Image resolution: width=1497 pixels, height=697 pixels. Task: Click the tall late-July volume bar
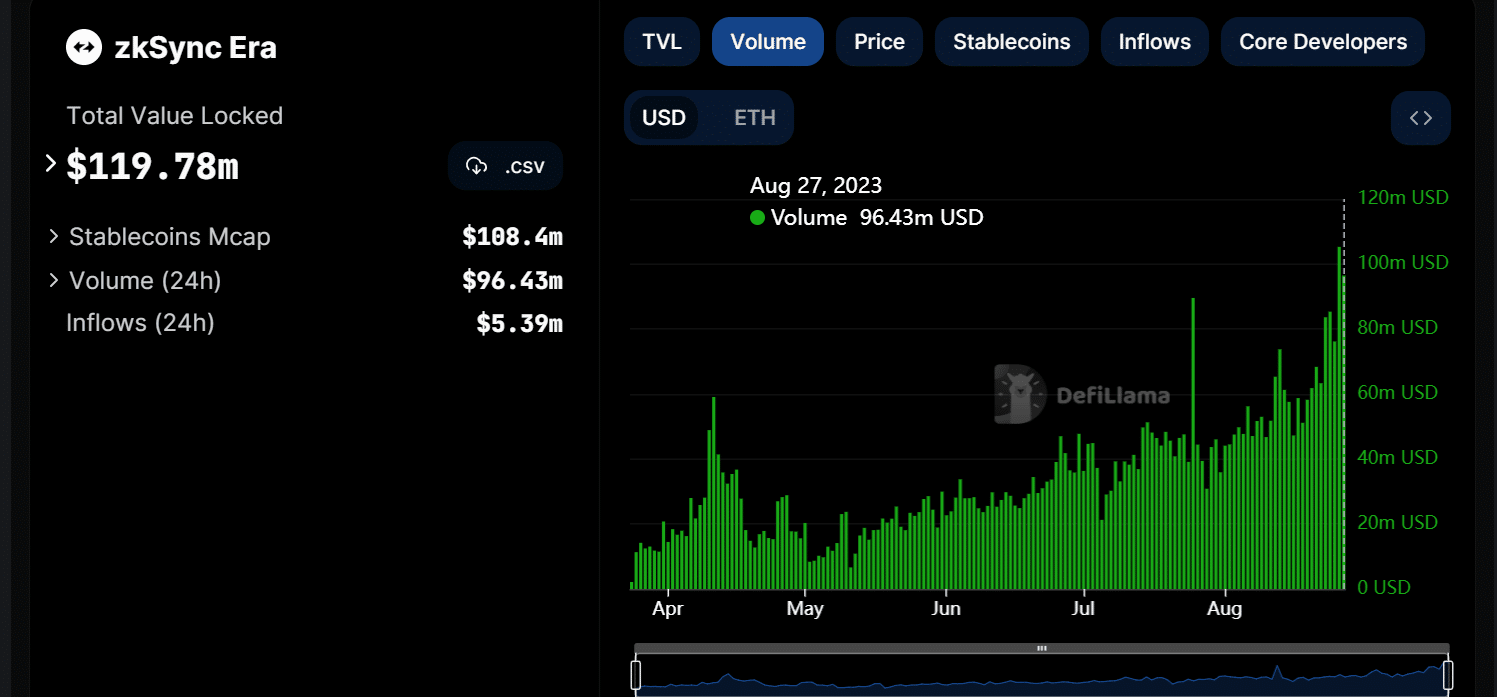point(1193,443)
